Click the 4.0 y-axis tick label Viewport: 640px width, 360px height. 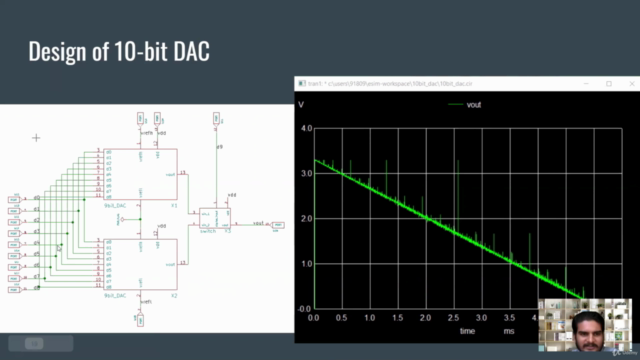(x=307, y=129)
